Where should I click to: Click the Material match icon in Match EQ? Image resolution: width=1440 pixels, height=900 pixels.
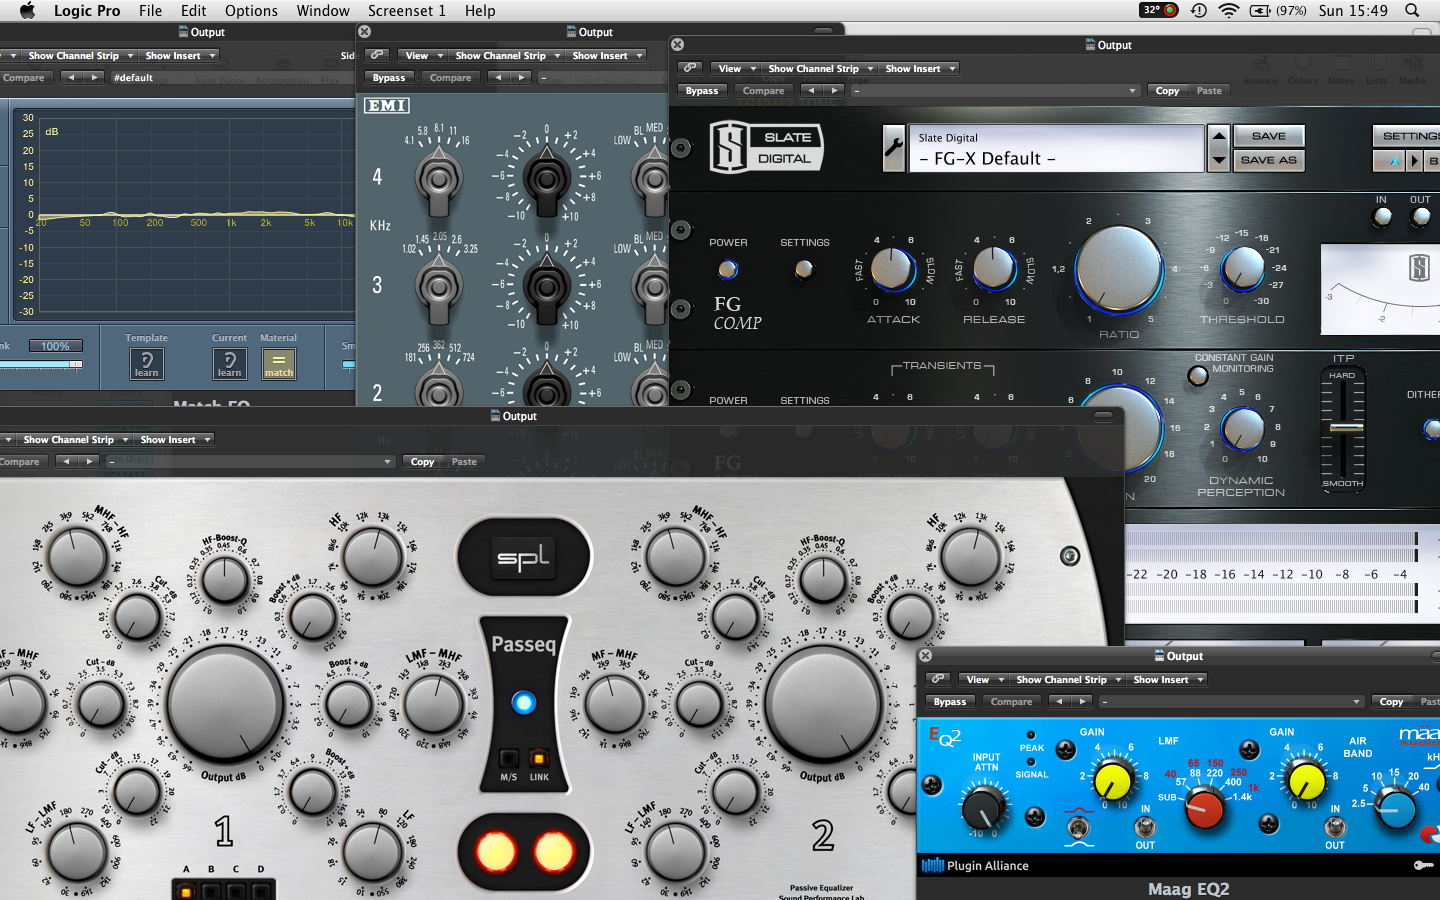pos(279,363)
